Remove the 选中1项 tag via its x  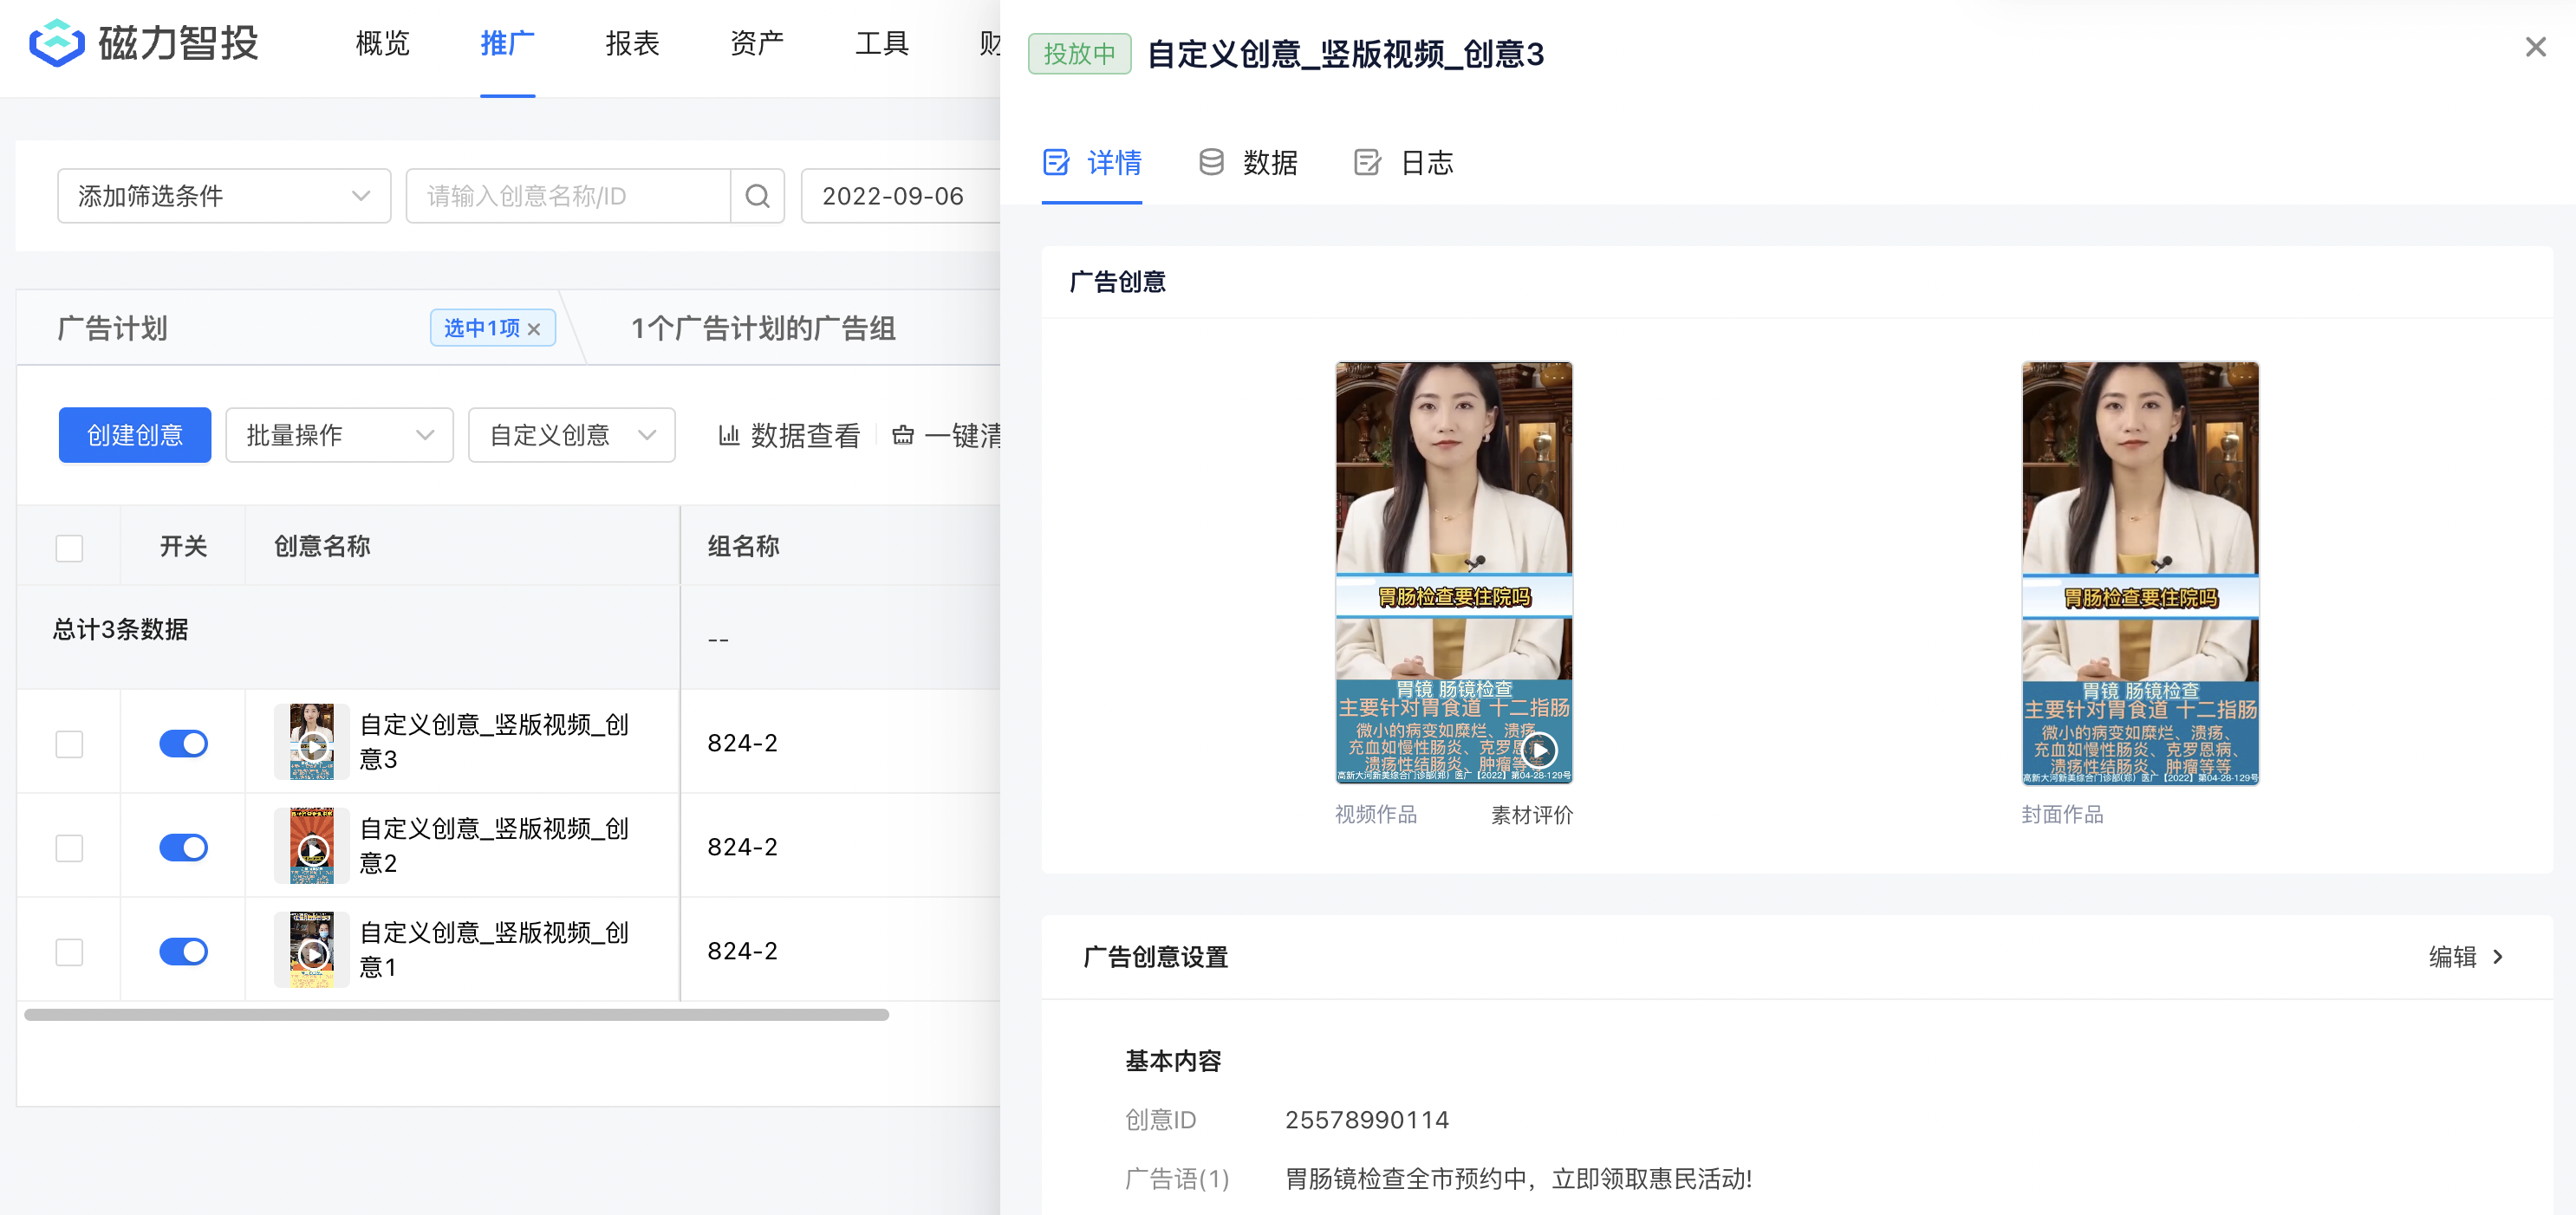tap(534, 329)
